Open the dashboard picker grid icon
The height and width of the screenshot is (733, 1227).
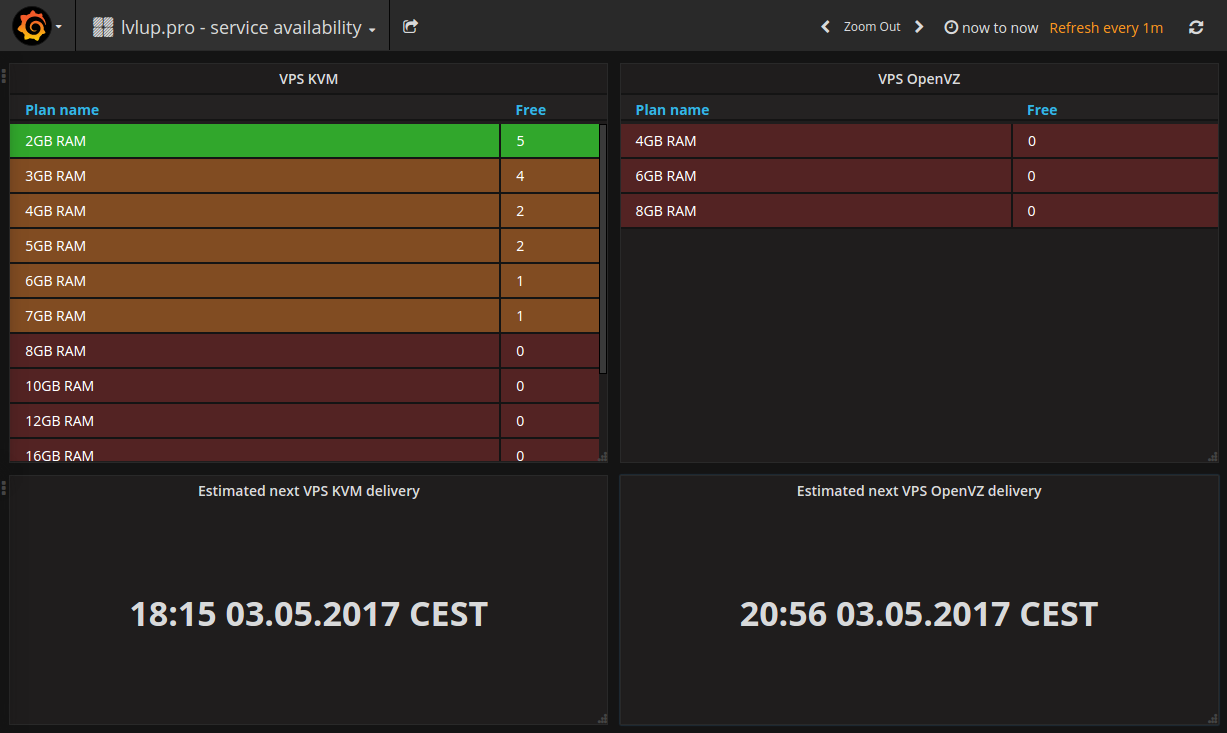coord(102,28)
